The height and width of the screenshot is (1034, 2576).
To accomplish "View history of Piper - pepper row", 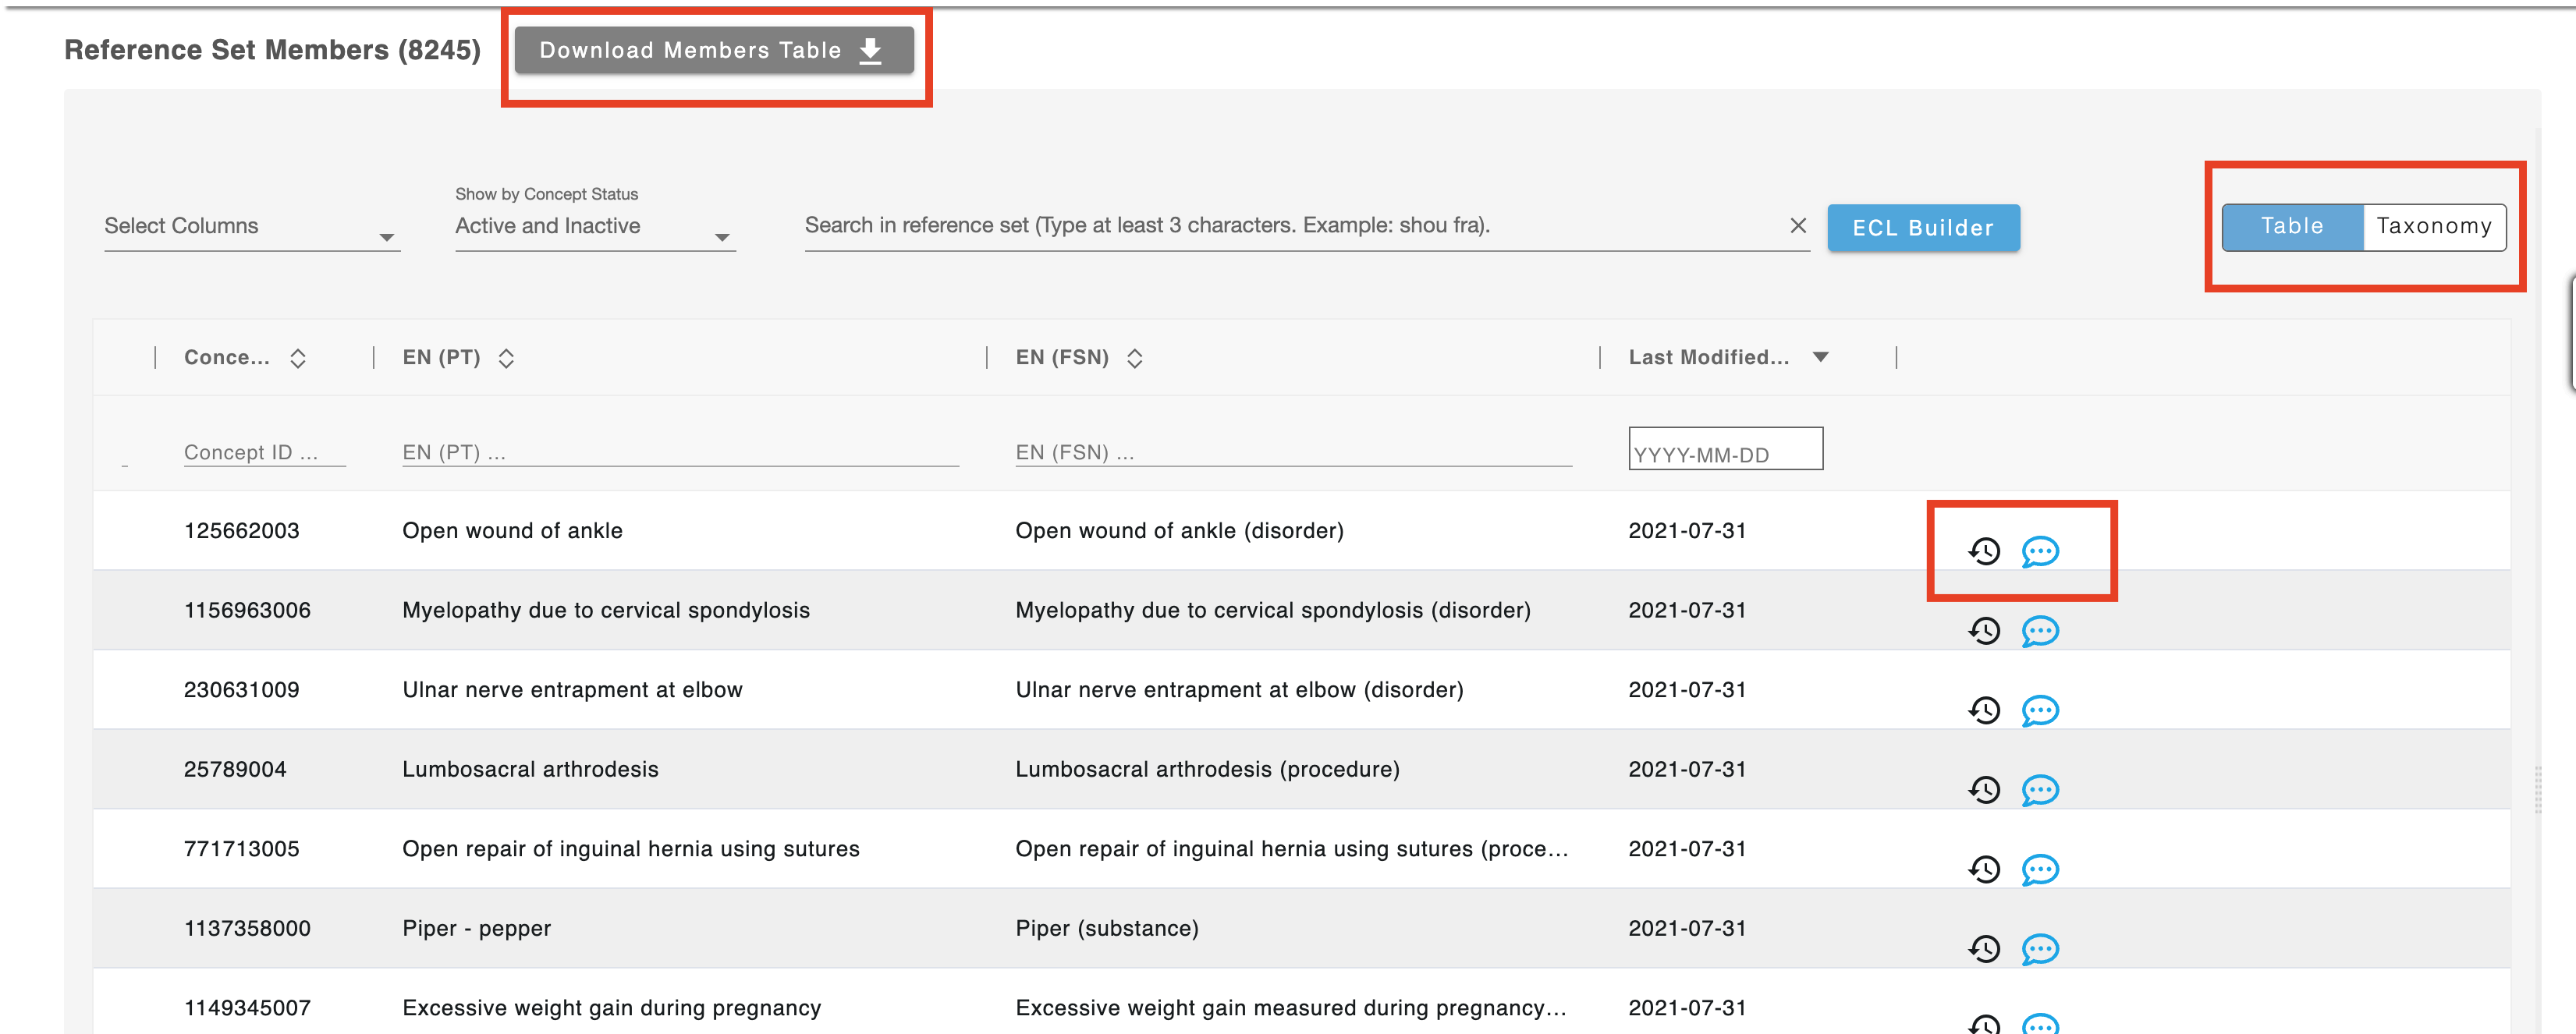I will (1984, 949).
